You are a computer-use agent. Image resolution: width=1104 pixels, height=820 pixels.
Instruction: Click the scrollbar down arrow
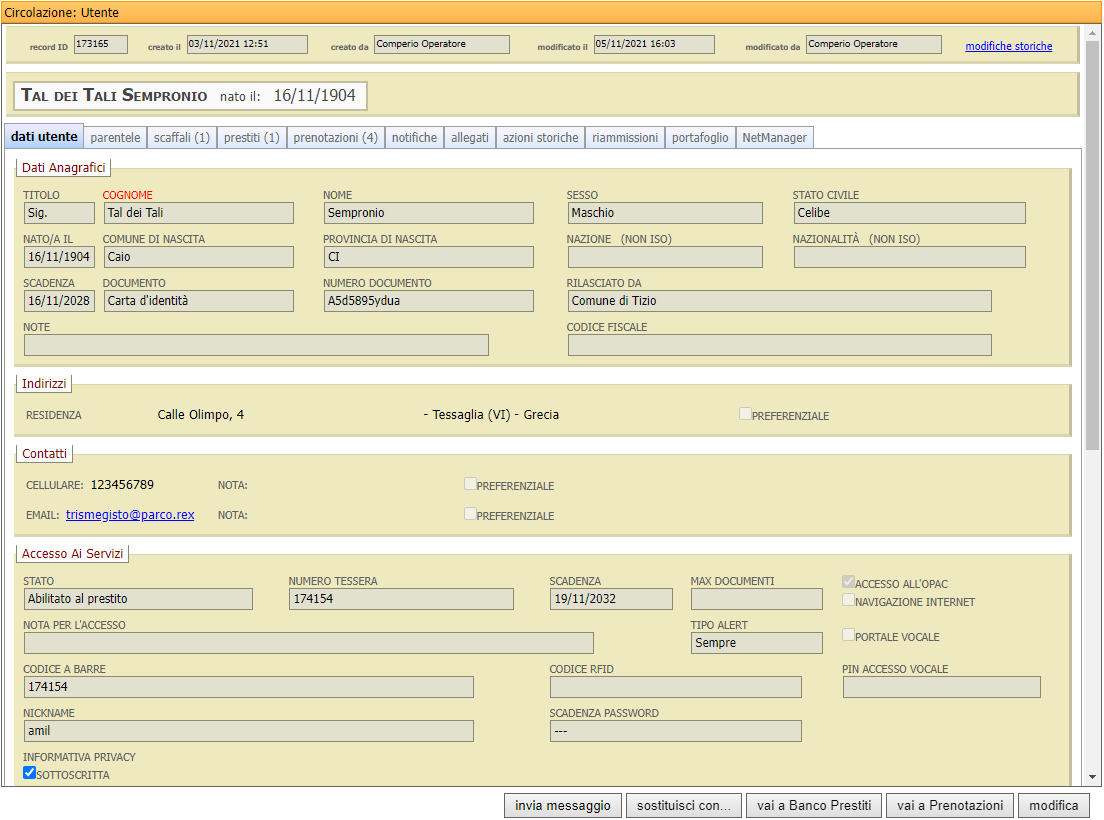pos(1092,777)
